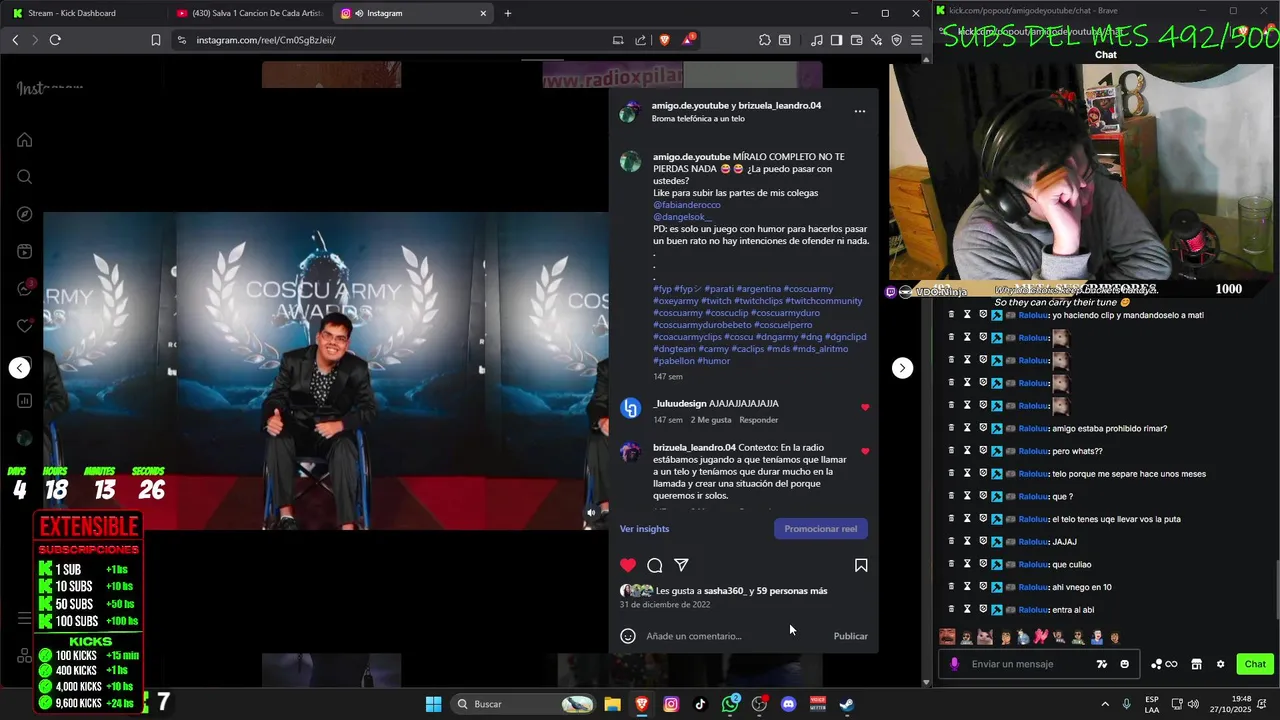This screenshot has height=720, width=1280.
Task: Open Instagram Reels sidebar icon
Action: click(25, 251)
